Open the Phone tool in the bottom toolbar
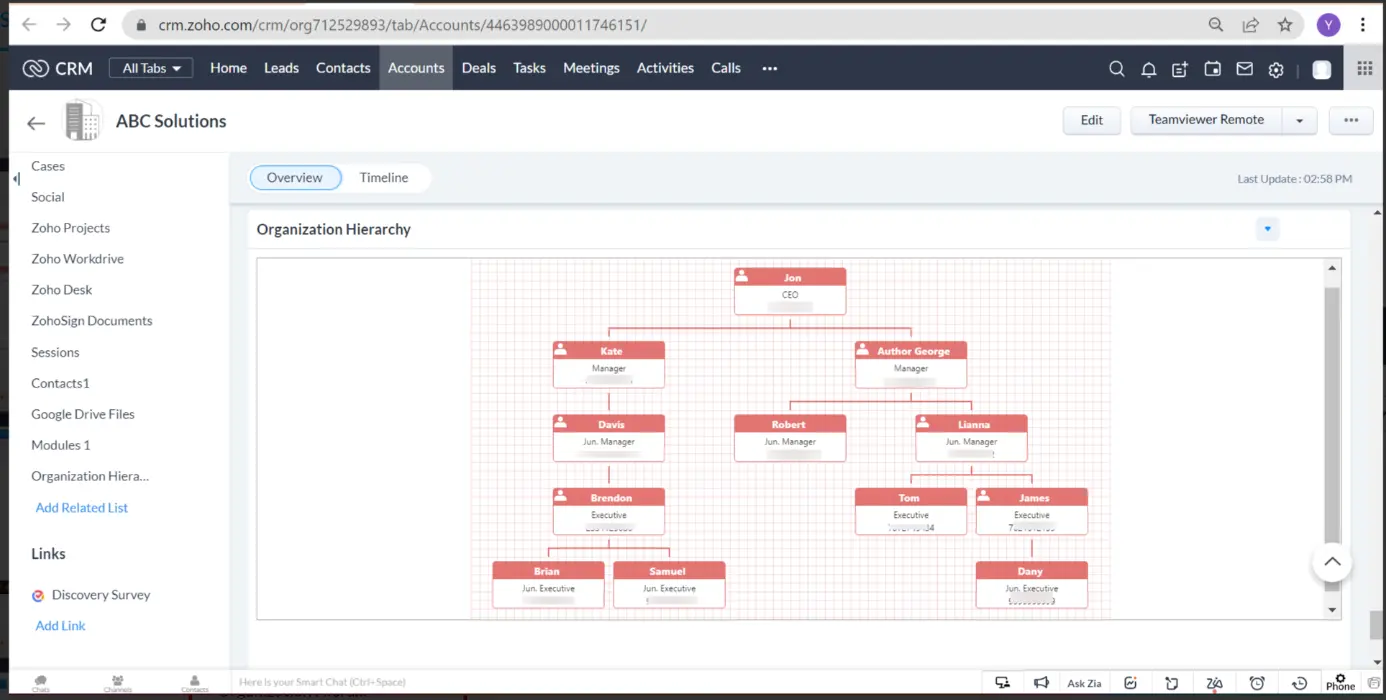The width and height of the screenshot is (1386, 700). tap(1339, 682)
